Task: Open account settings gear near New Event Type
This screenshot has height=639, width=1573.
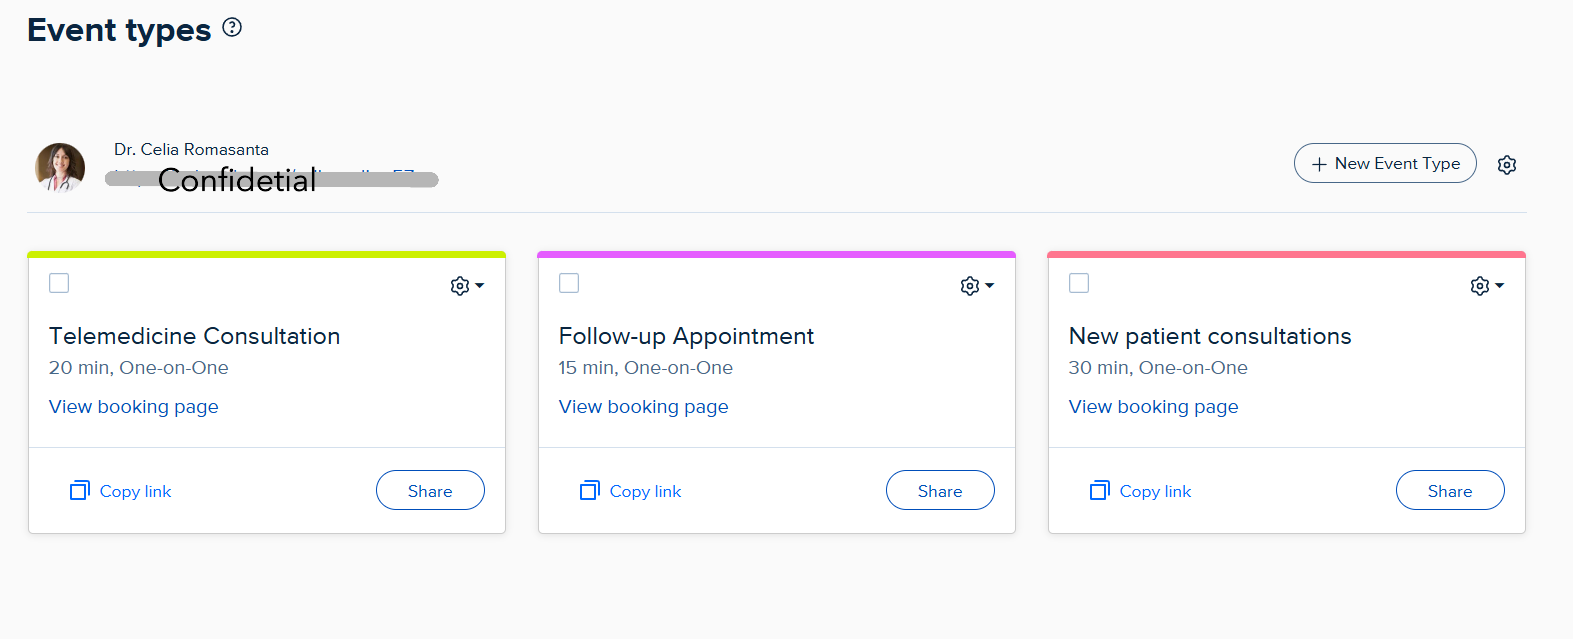Action: tap(1507, 165)
